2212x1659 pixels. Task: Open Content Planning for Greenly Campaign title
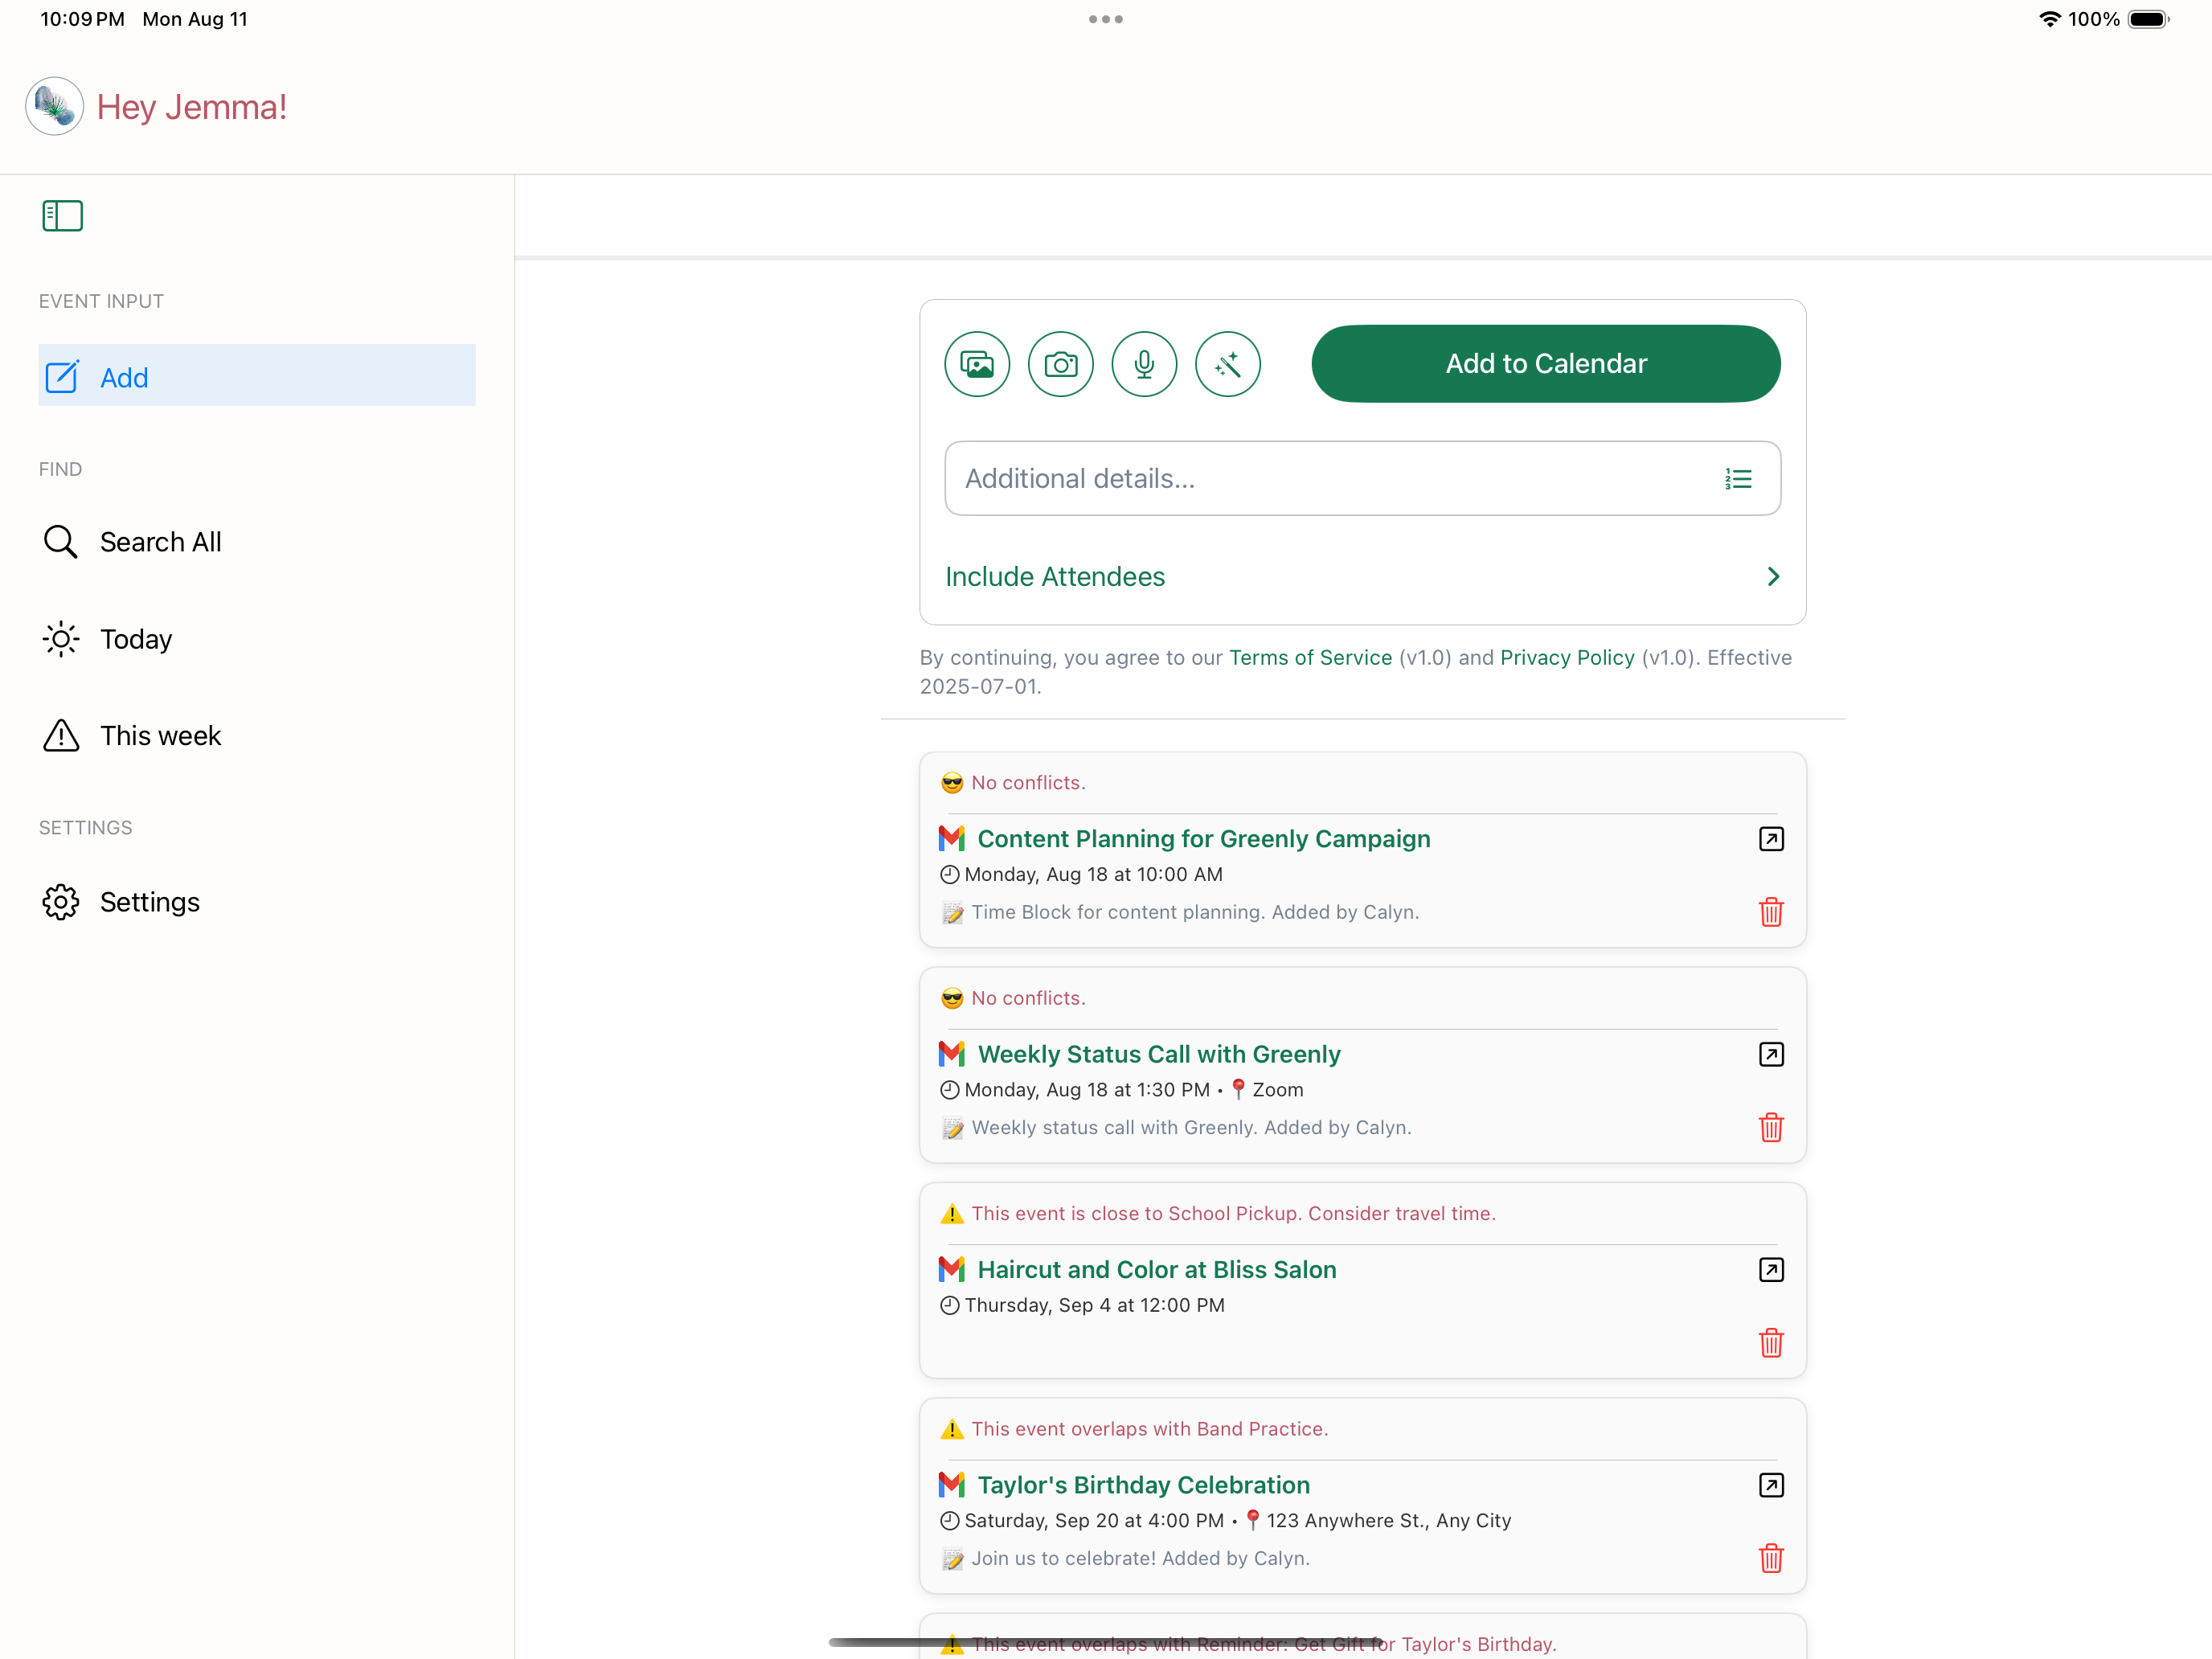pos(1204,839)
